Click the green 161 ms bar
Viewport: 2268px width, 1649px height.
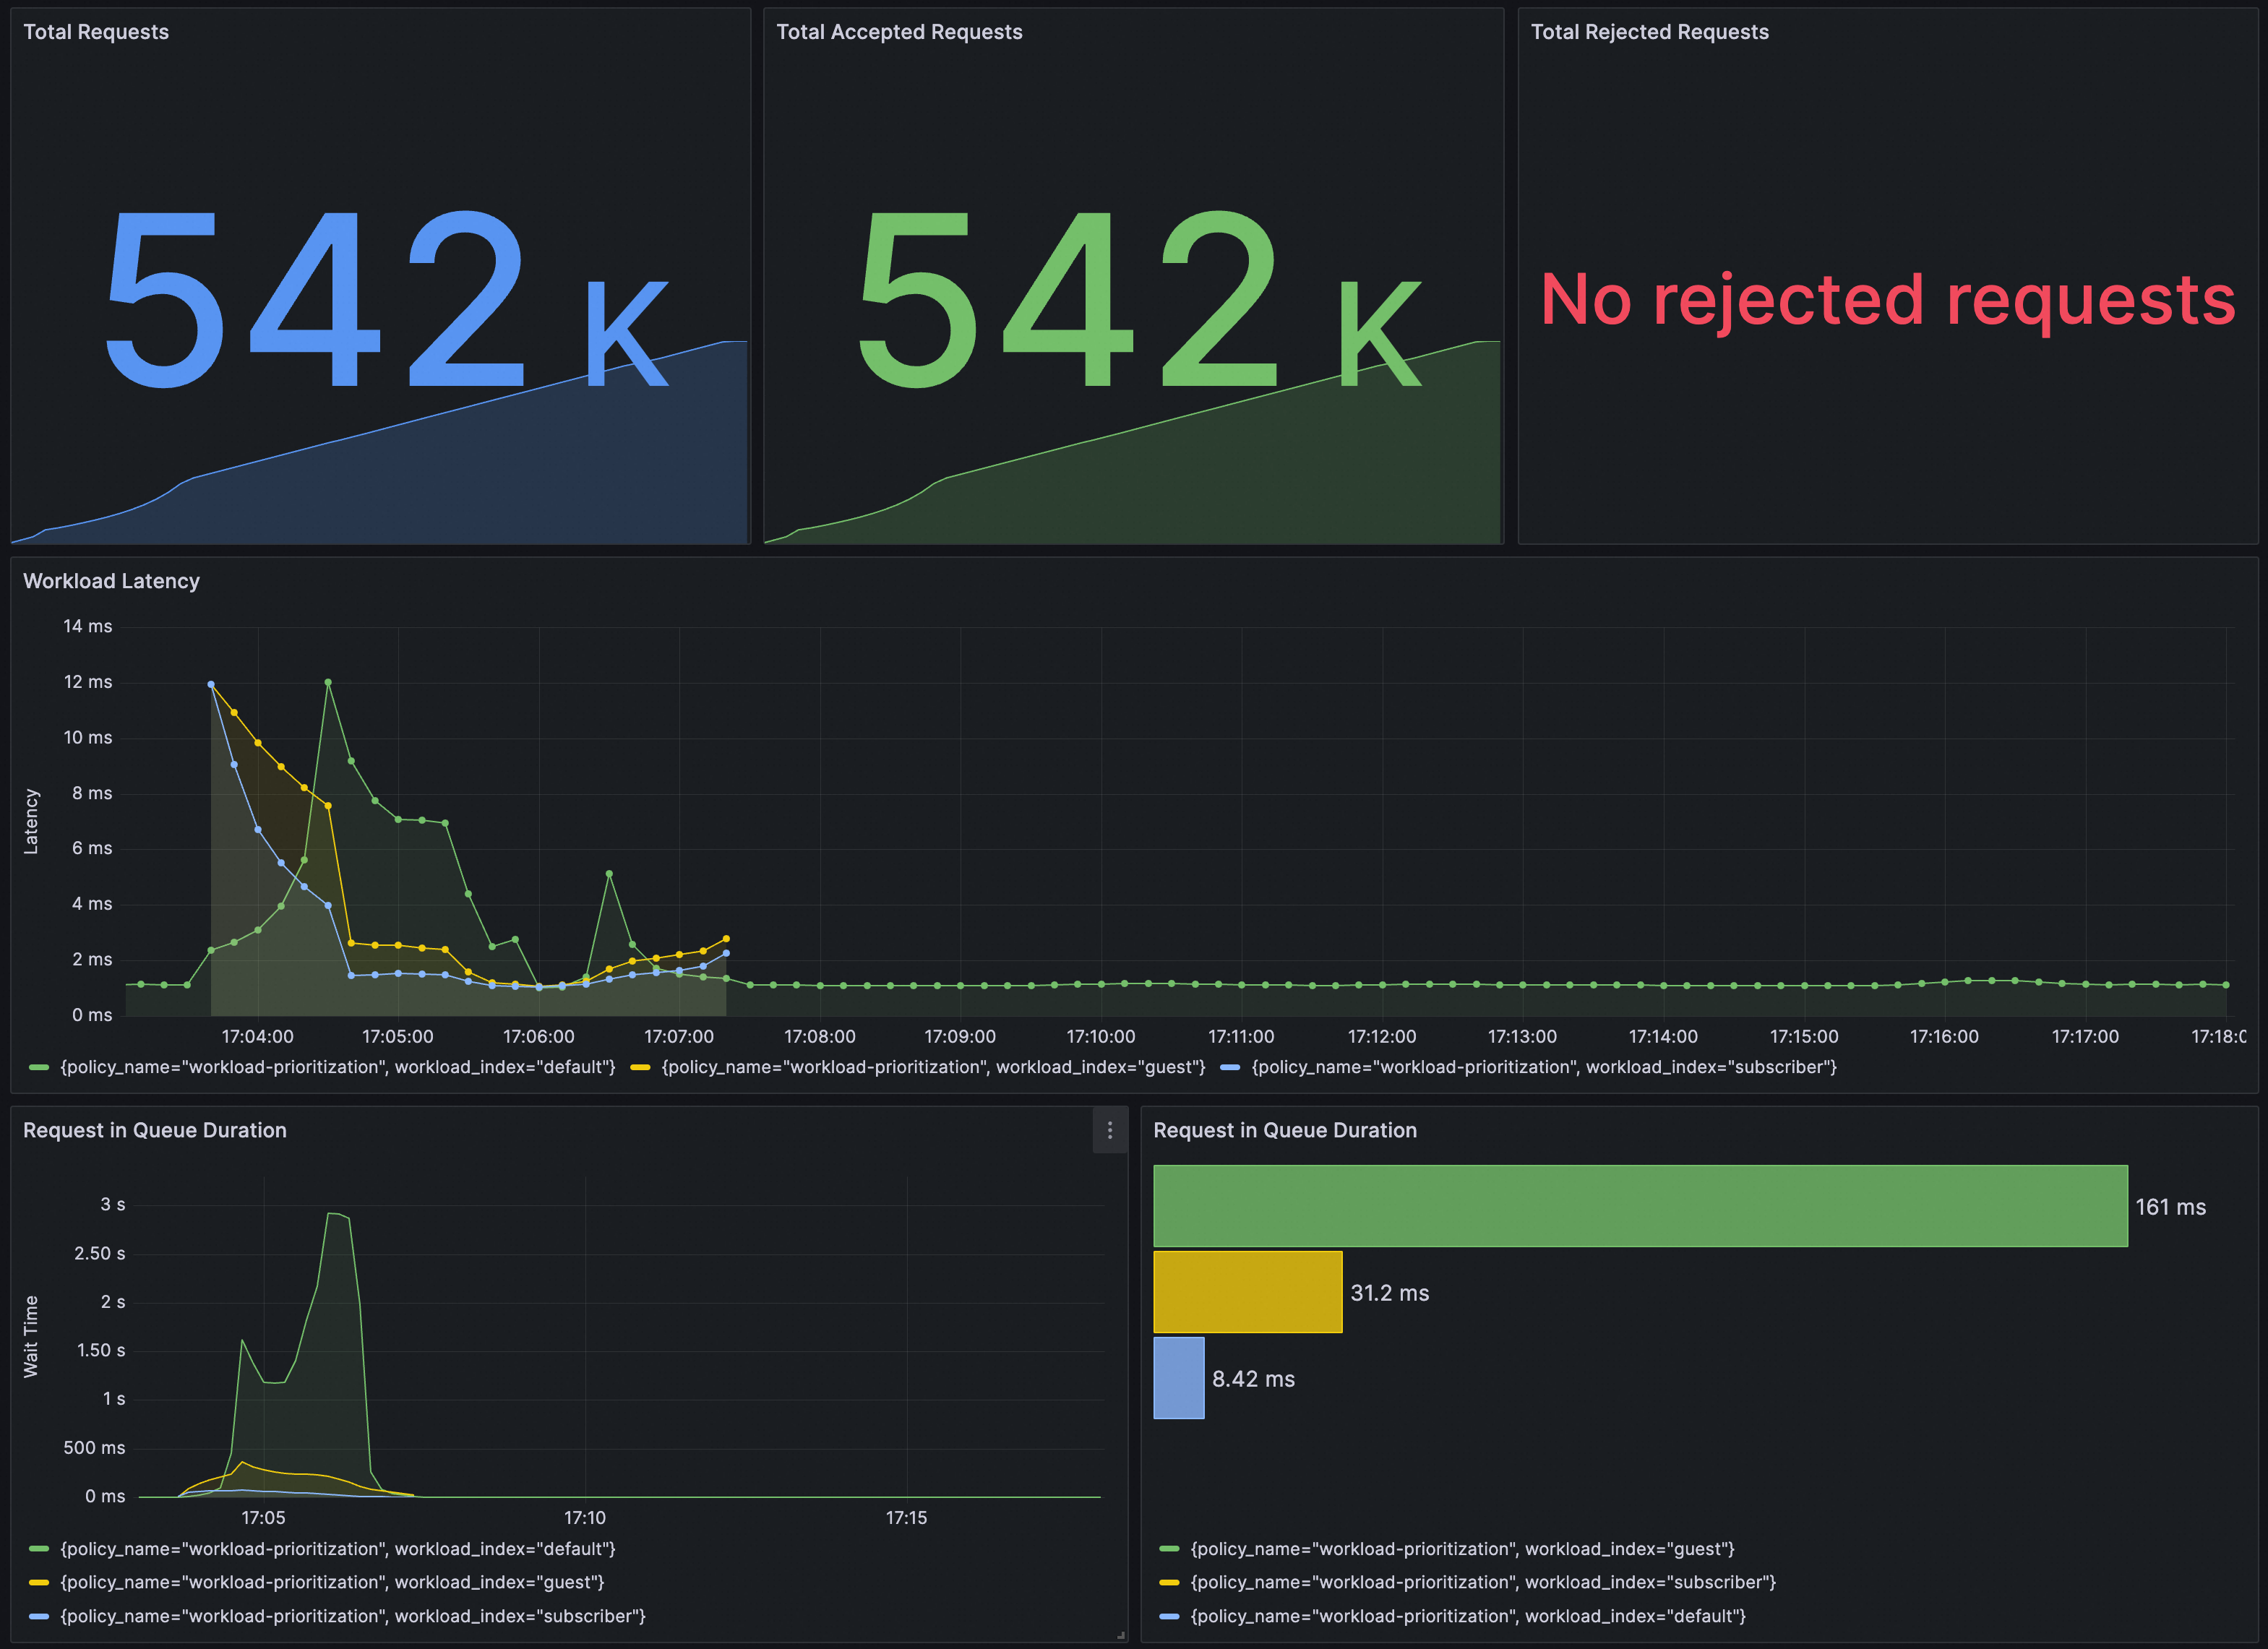(1640, 1206)
